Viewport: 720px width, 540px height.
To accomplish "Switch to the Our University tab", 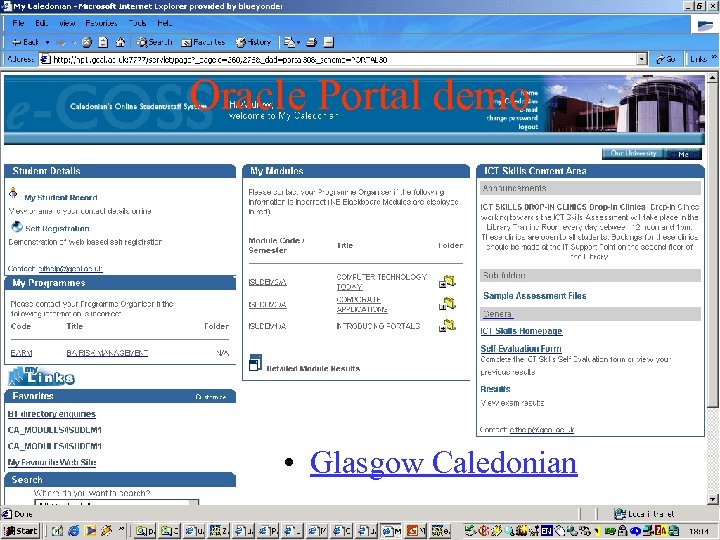I will click(633, 153).
